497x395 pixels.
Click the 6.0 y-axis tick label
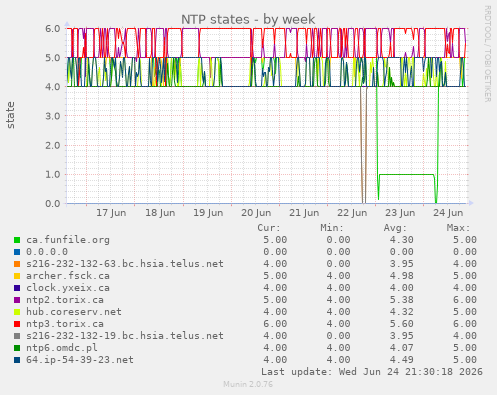coord(53,29)
